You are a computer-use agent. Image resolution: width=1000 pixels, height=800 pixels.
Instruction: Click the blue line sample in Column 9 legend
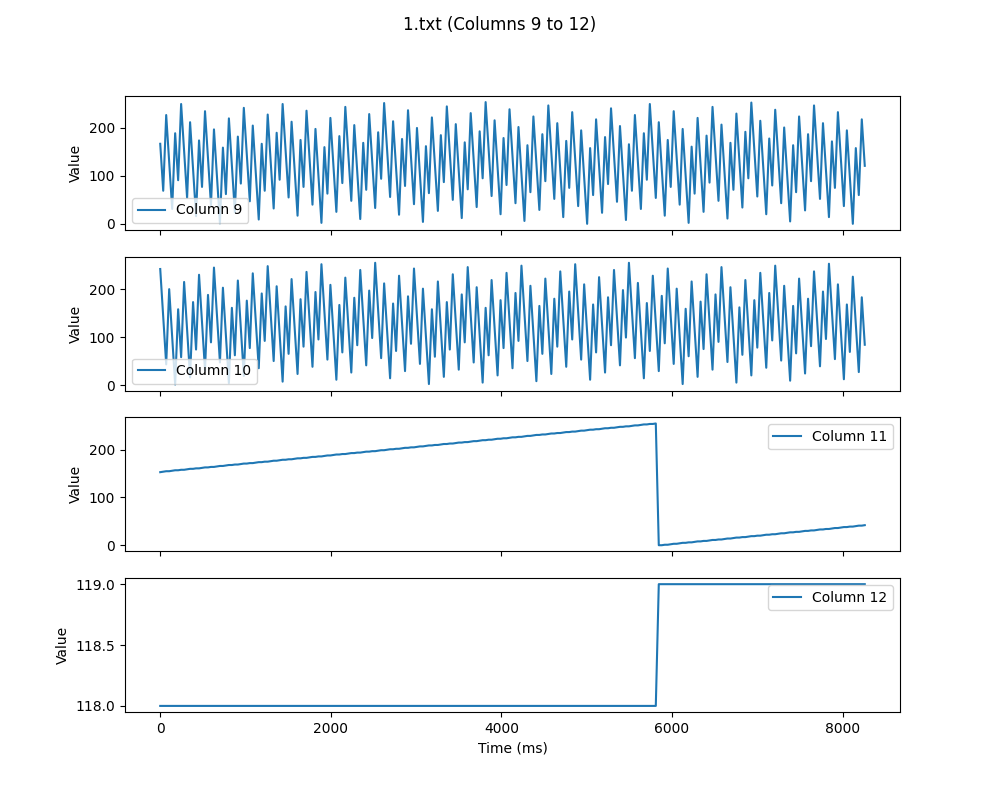tap(152, 210)
